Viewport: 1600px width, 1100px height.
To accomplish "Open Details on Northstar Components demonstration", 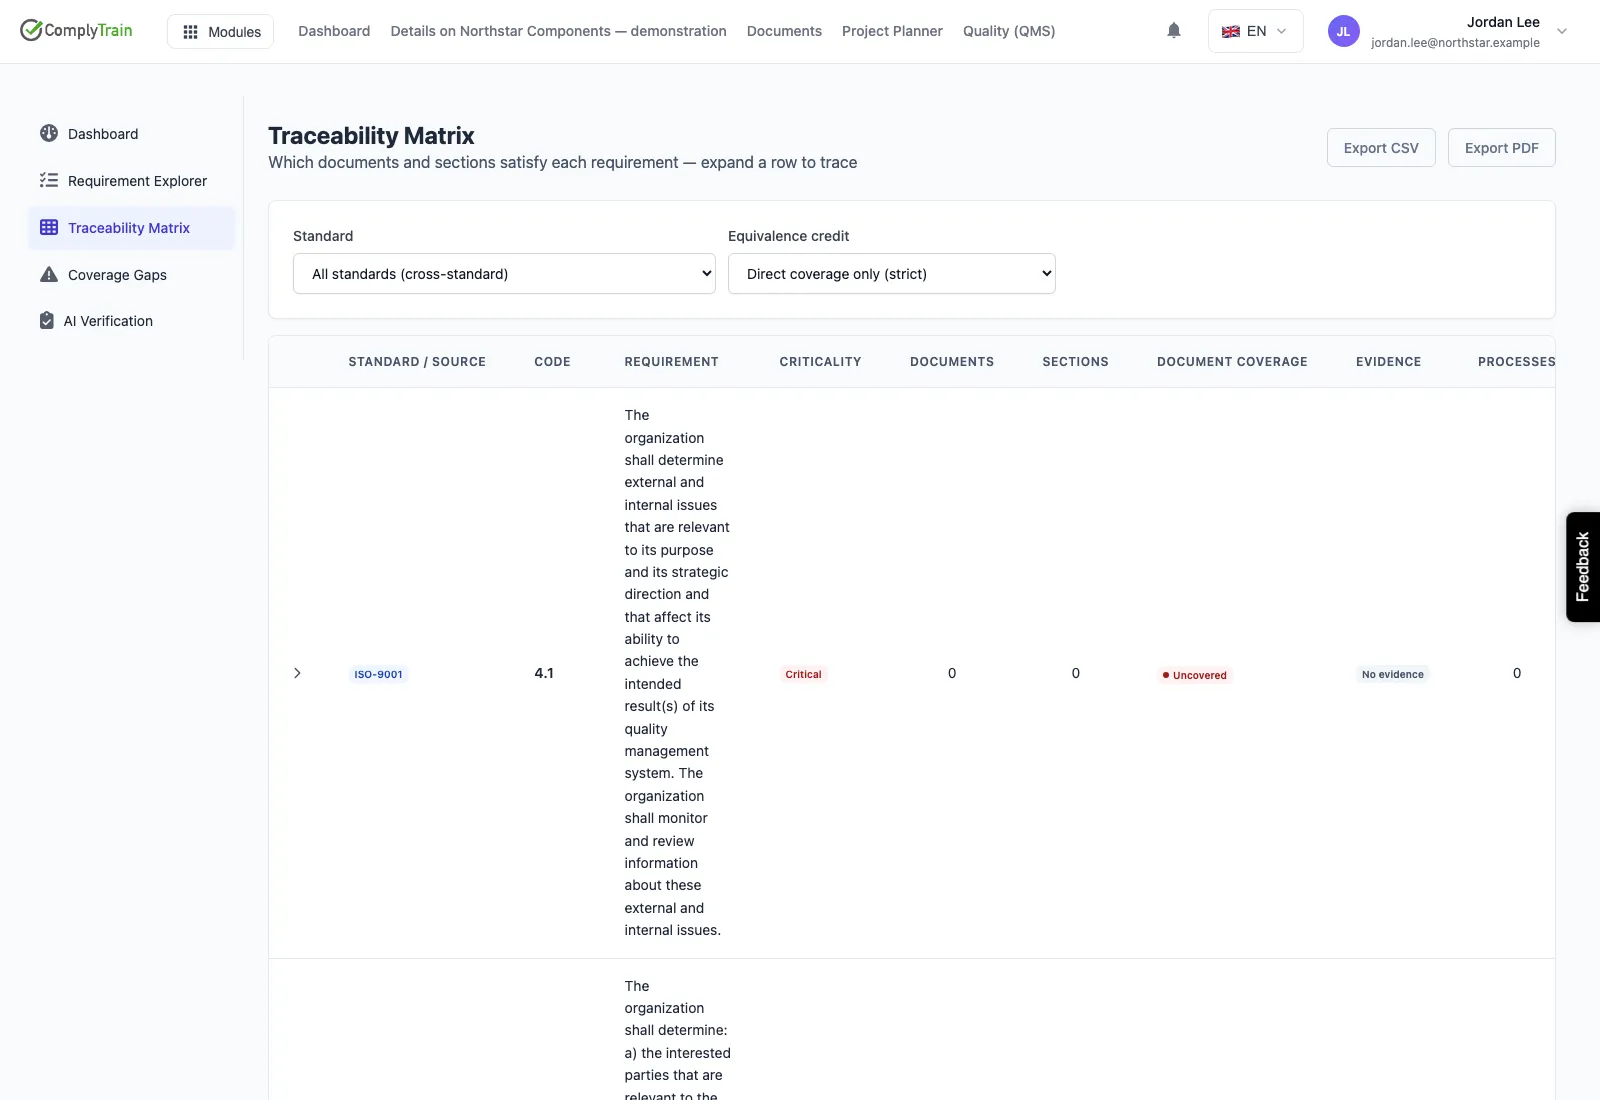I will point(558,31).
